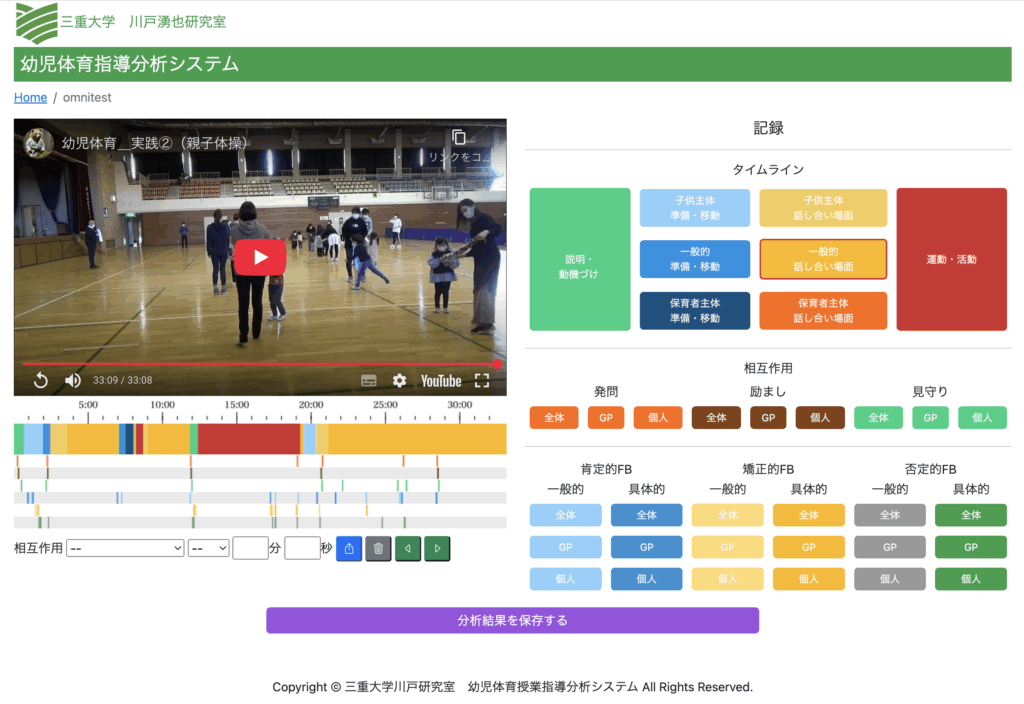Click the minutes (分) input field
The width and height of the screenshot is (1024, 704).
[x=250, y=548]
